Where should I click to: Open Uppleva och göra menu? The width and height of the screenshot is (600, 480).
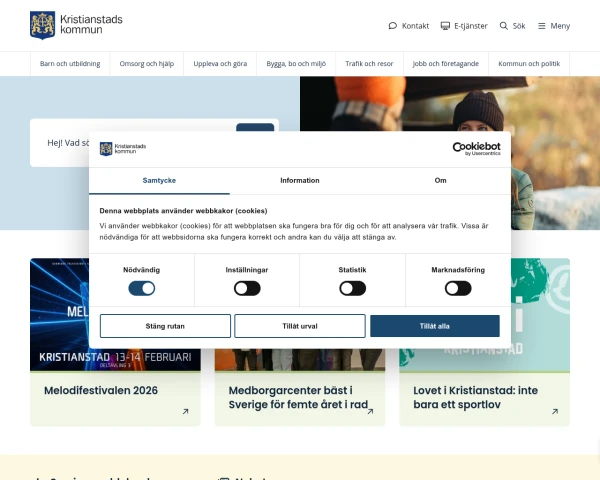tap(220, 64)
